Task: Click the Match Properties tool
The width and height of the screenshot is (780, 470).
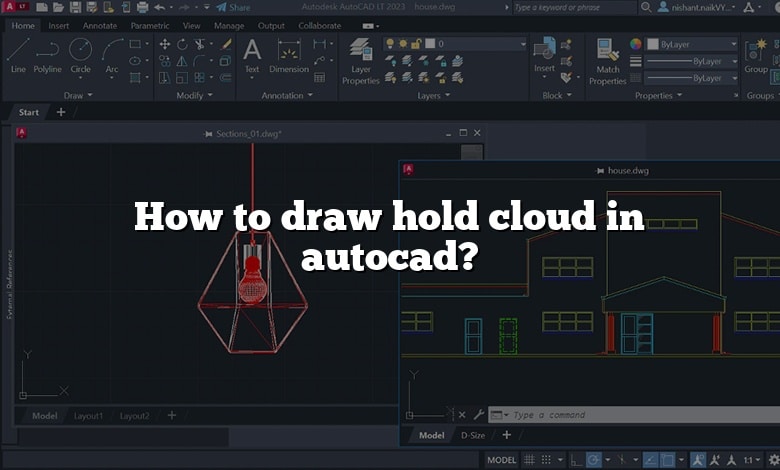Action: point(607,59)
